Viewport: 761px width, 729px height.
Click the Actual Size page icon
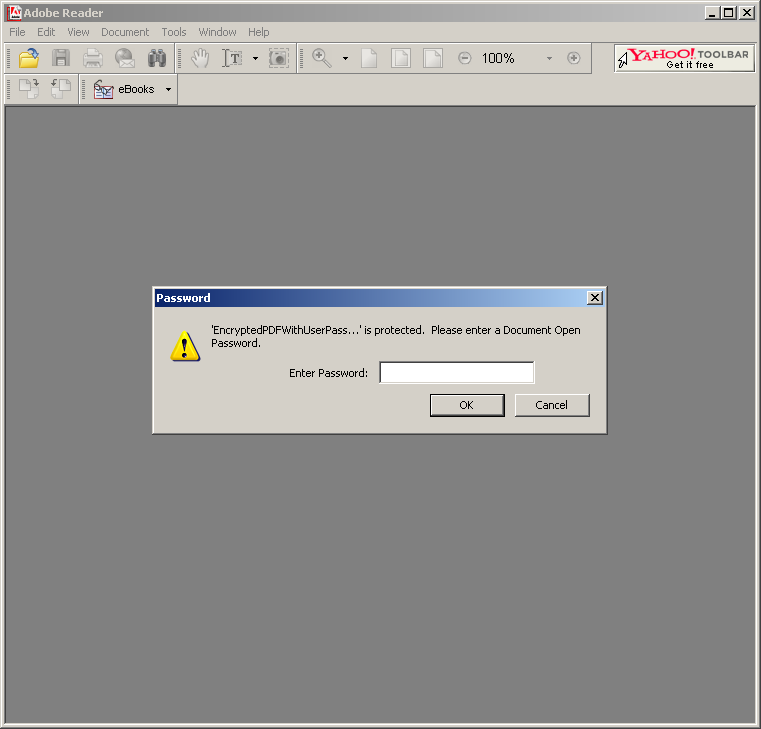pos(369,58)
